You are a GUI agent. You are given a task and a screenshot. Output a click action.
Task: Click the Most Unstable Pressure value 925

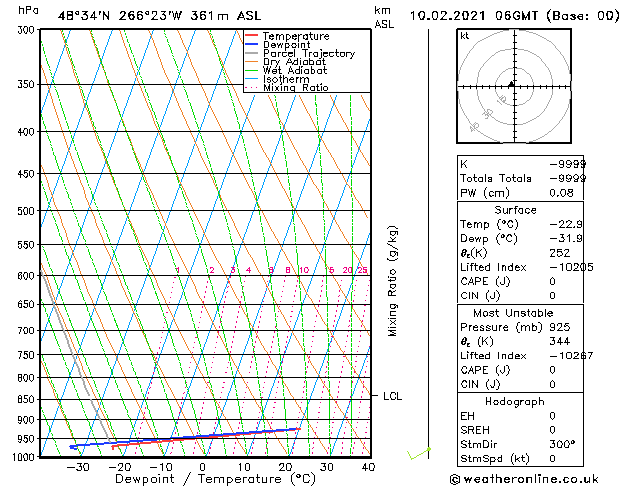(x=560, y=327)
